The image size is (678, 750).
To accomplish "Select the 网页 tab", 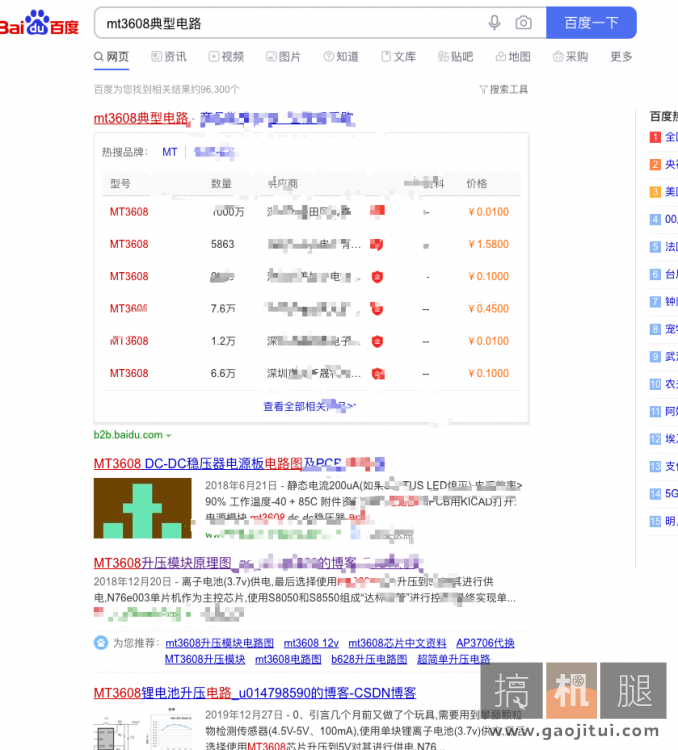I will tap(111, 57).
